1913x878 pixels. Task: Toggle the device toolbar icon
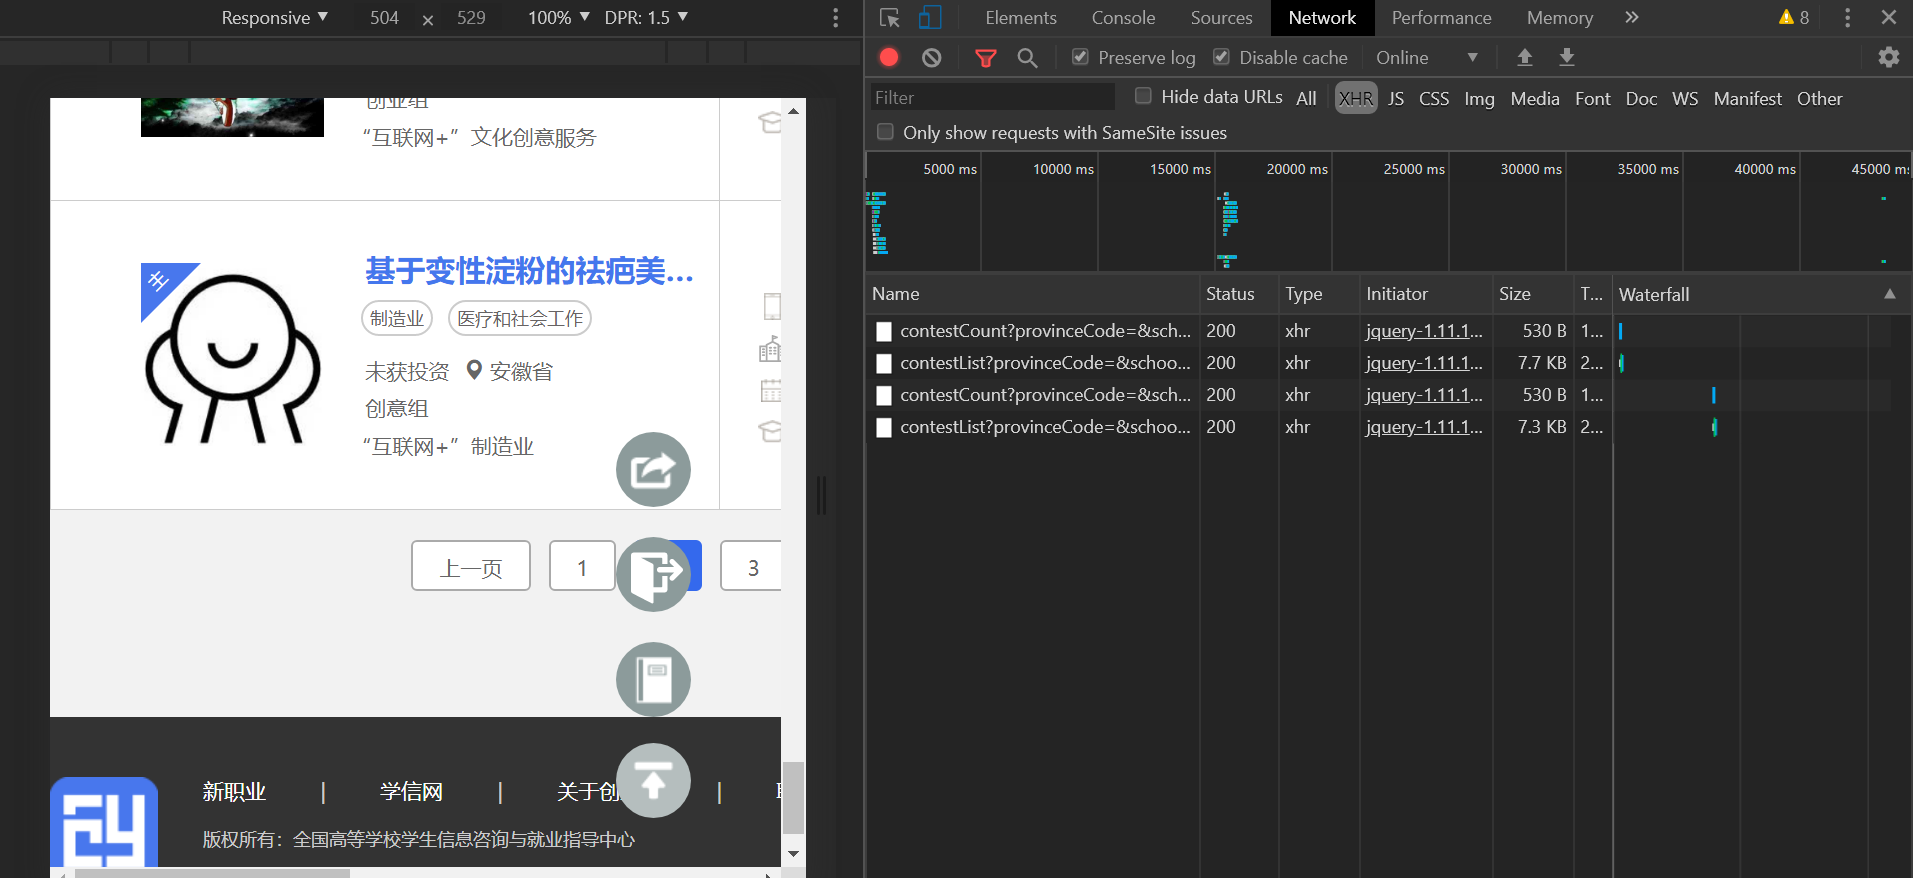point(930,18)
